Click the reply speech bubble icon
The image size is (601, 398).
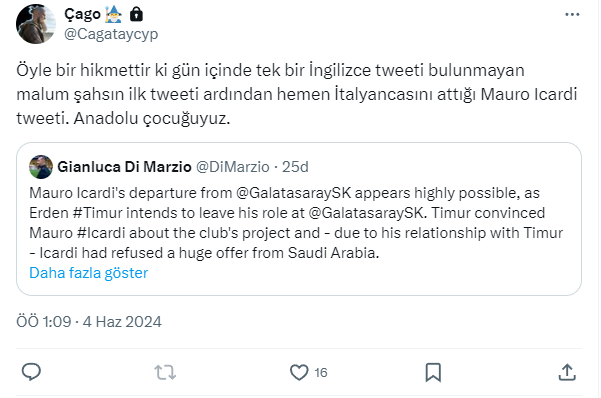click(31, 372)
